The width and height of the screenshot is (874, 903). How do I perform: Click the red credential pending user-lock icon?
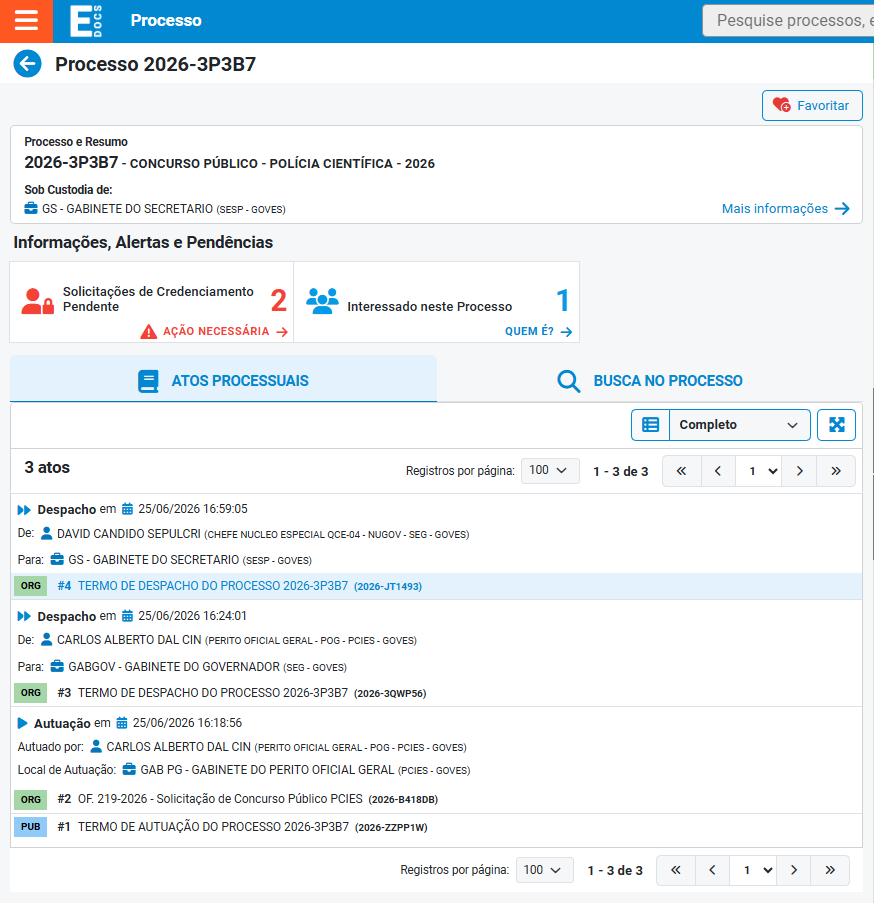(37, 301)
